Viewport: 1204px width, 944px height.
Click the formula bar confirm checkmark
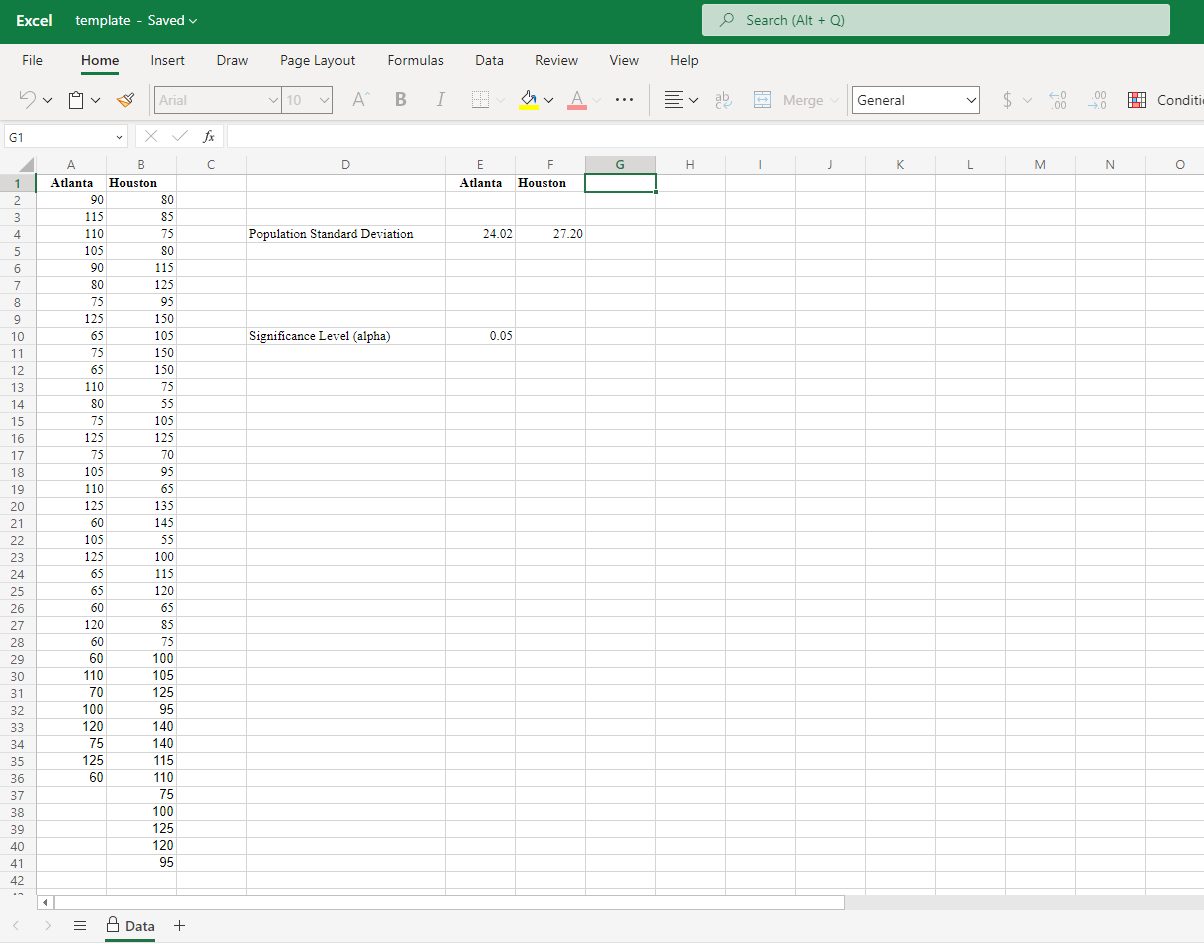point(180,136)
